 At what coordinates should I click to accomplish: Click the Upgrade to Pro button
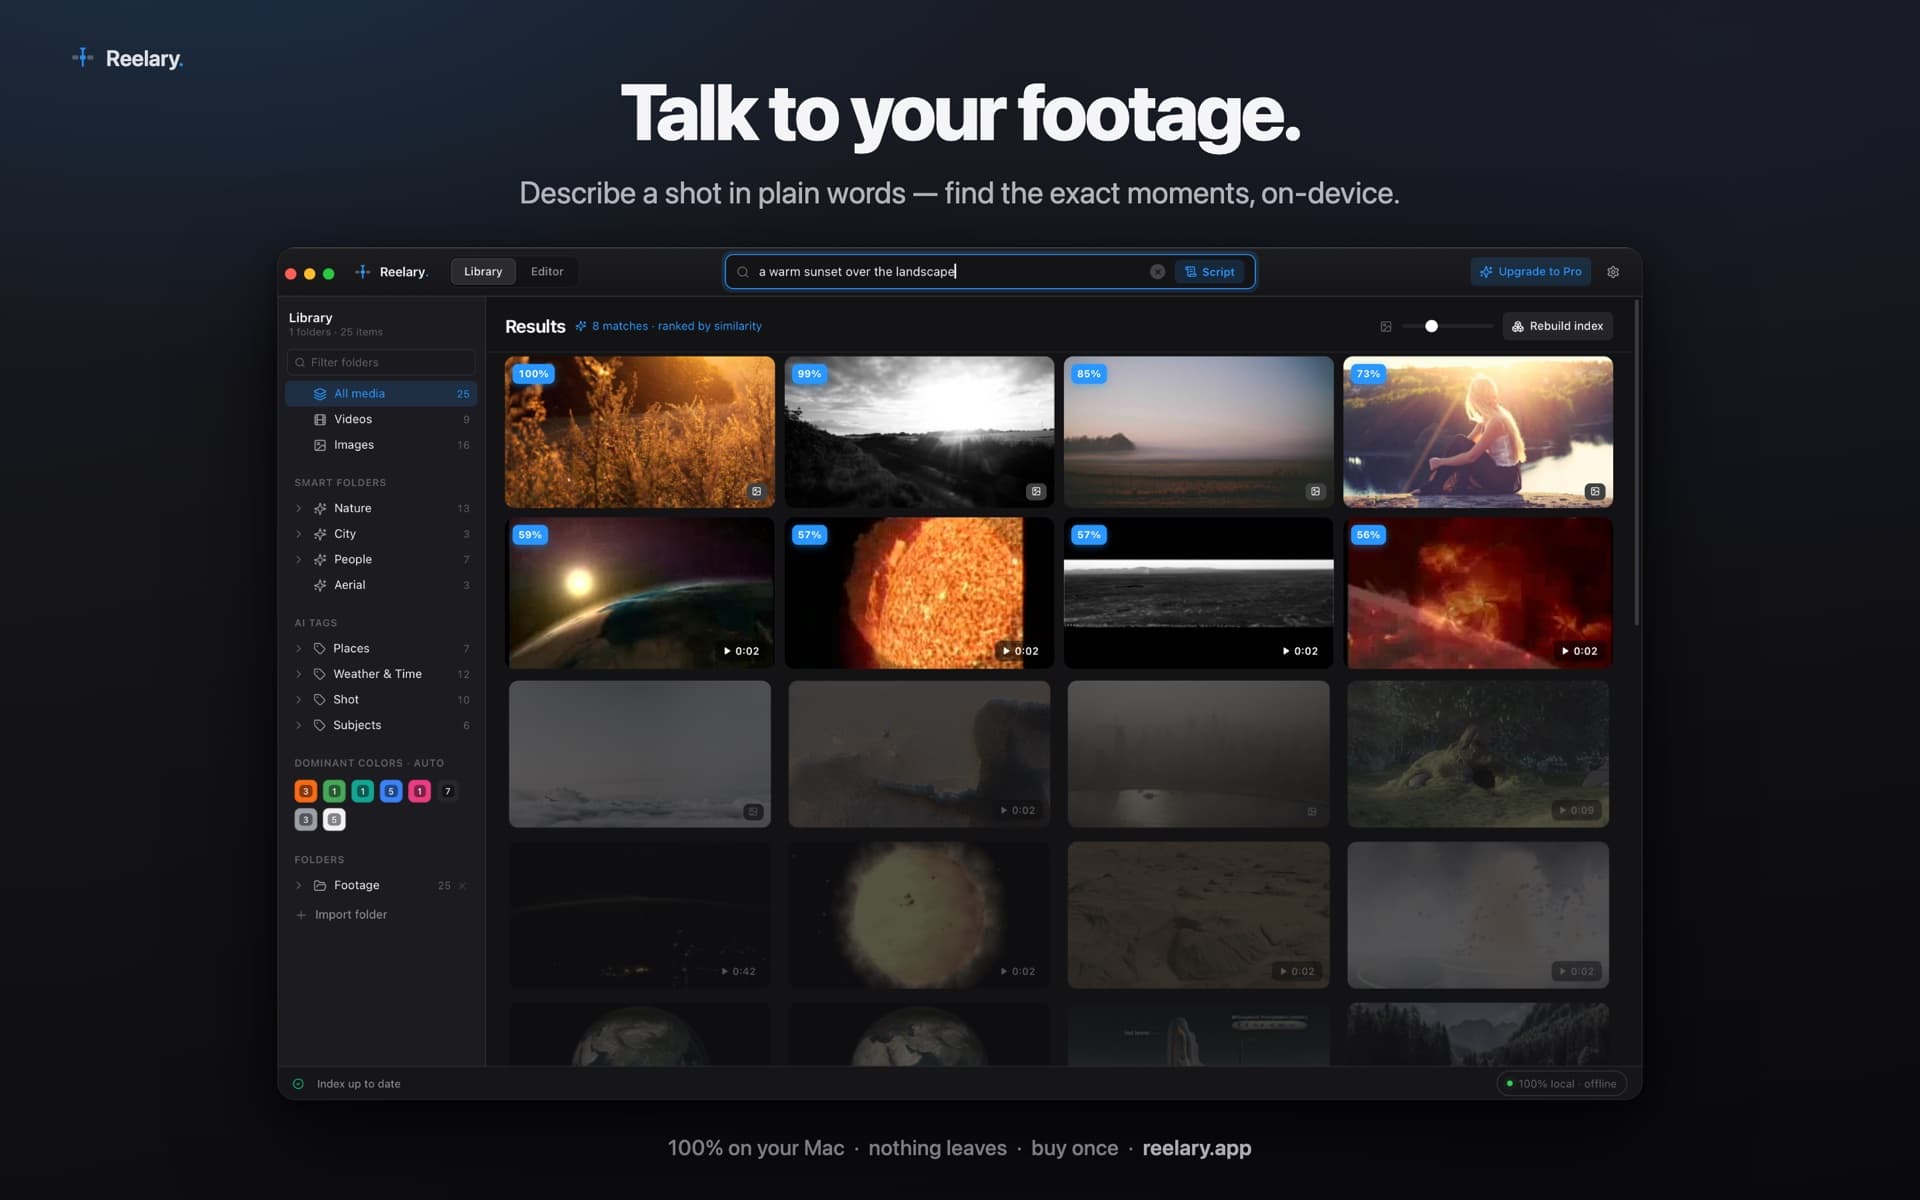pyautogui.click(x=1530, y=272)
